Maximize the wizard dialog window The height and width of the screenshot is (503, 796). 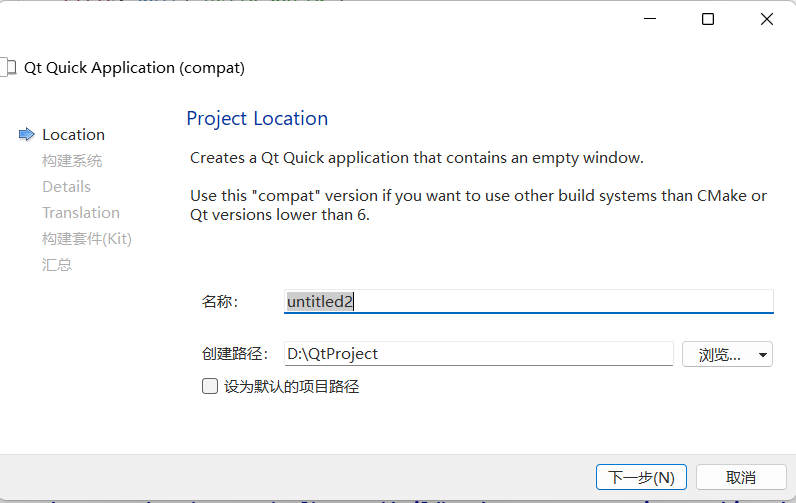(708, 19)
